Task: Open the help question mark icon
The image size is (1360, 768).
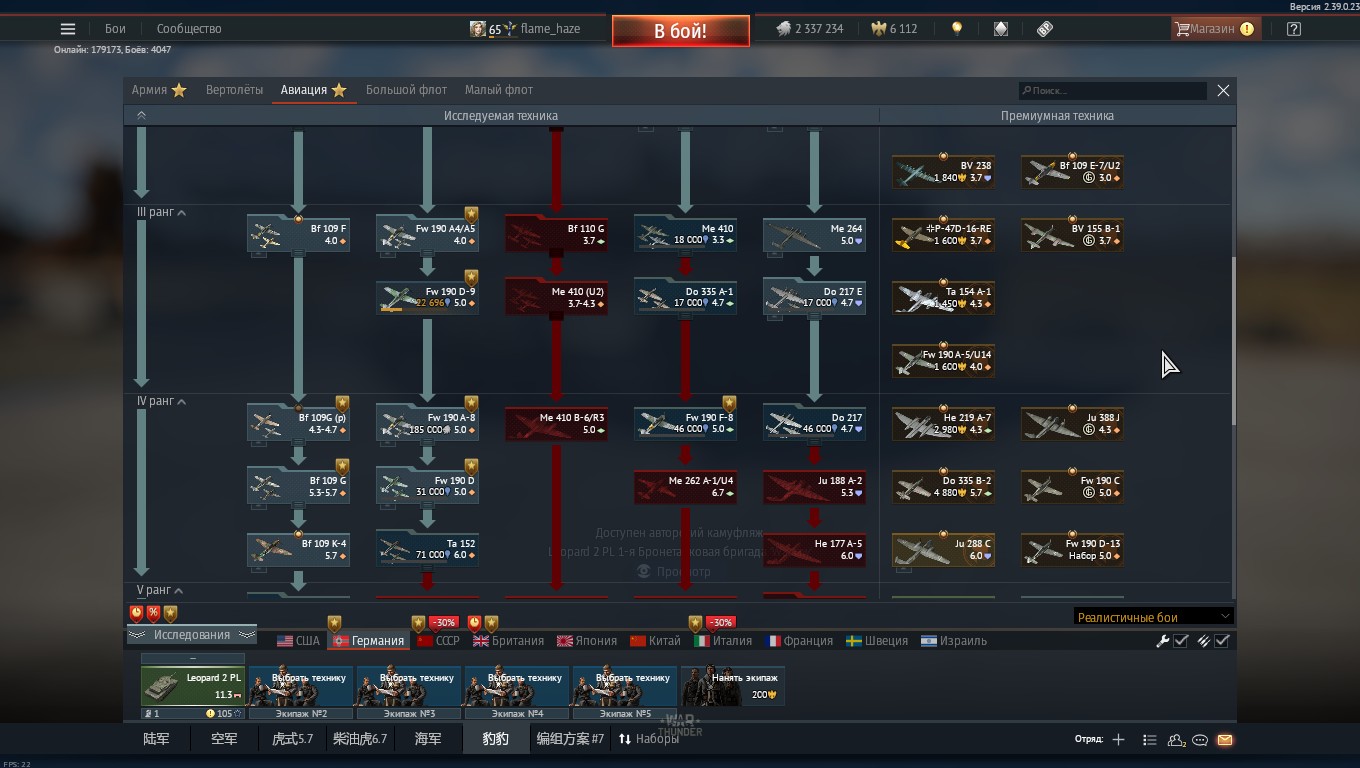Action: (x=1294, y=29)
